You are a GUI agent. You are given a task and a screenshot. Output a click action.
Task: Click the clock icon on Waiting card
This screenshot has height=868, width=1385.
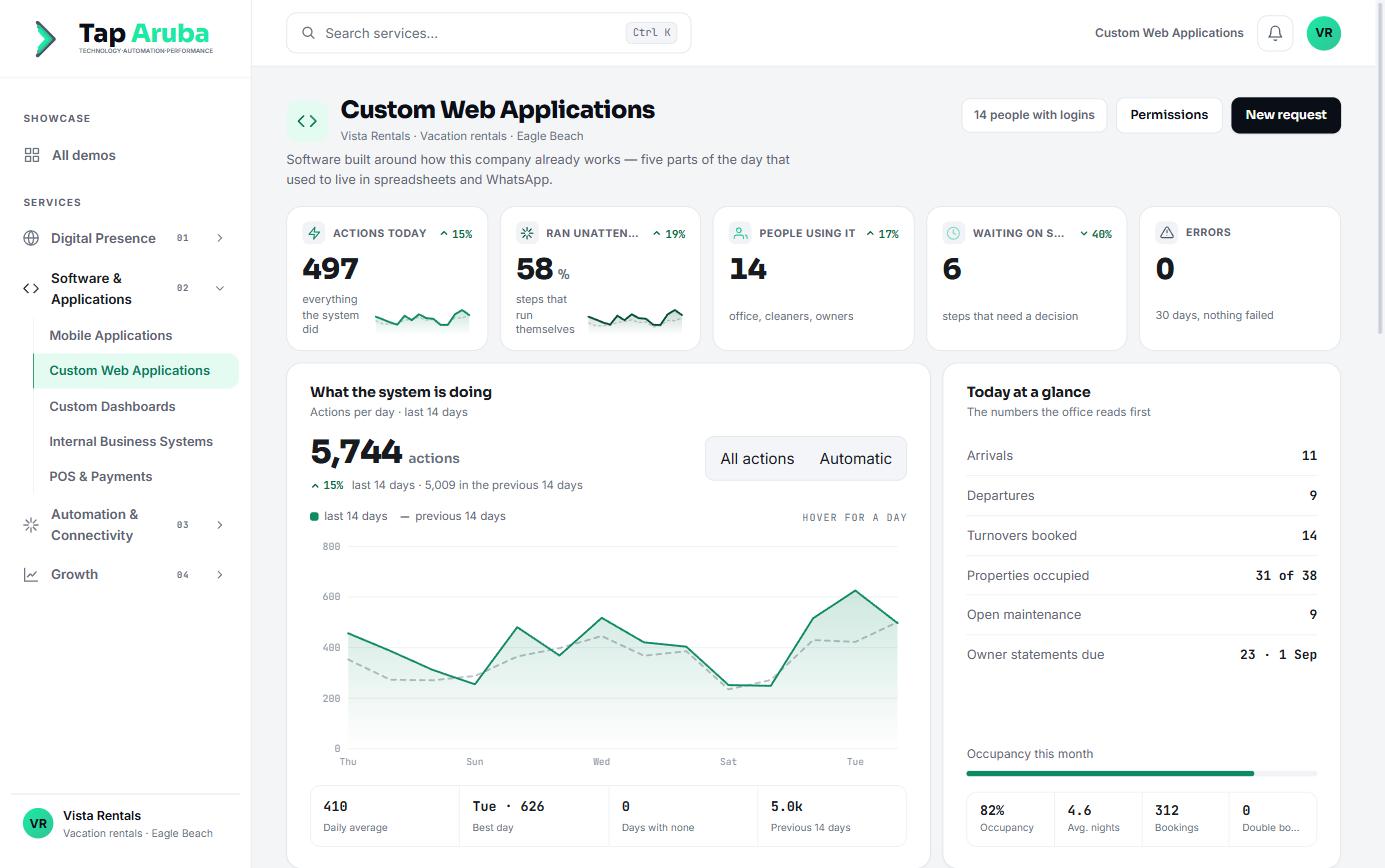[953, 233]
